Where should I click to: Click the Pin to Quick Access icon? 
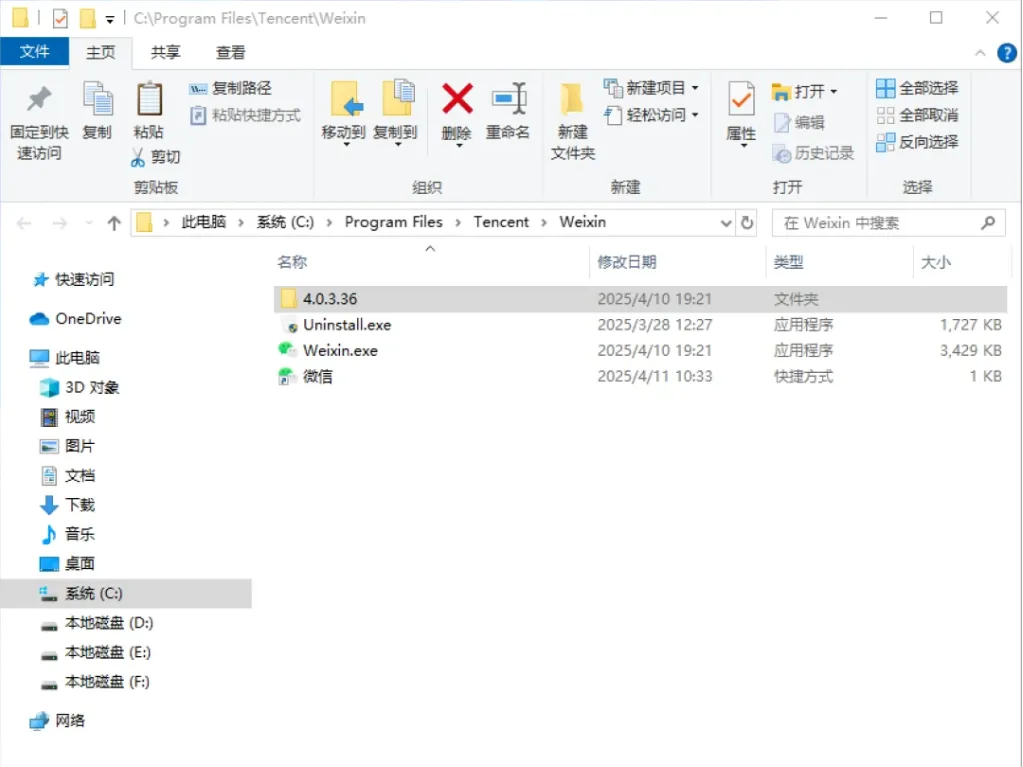pos(39,99)
